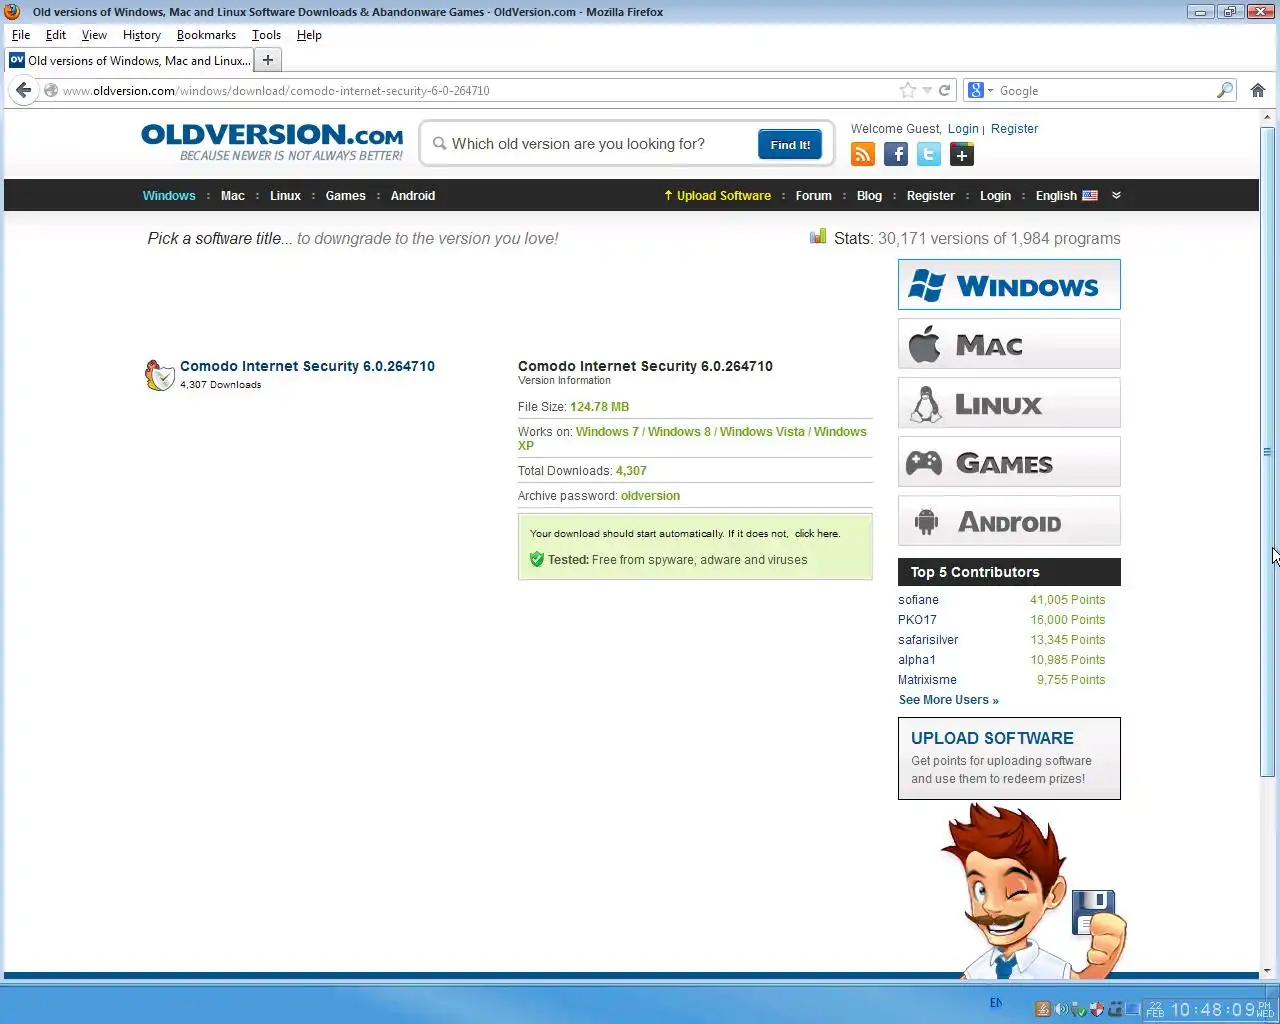Go to Android in the navigation bar
This screenshot has width=1280, height=1024.
tap(413, 196)
